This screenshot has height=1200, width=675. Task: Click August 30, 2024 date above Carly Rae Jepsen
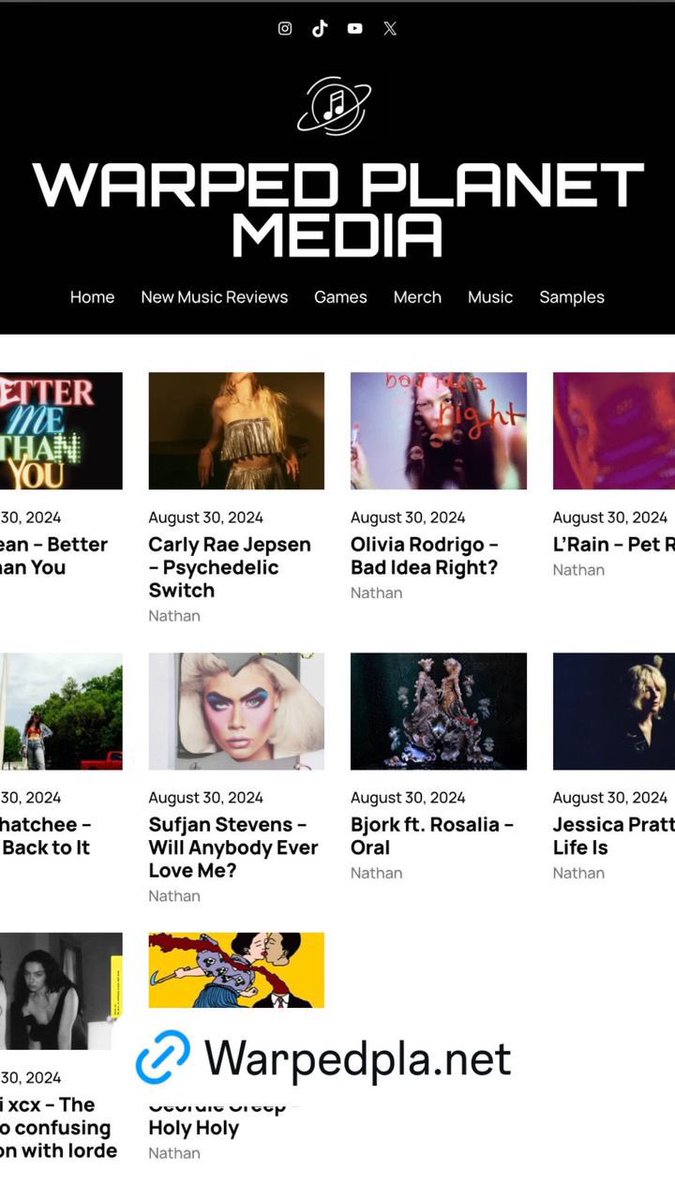206,517
